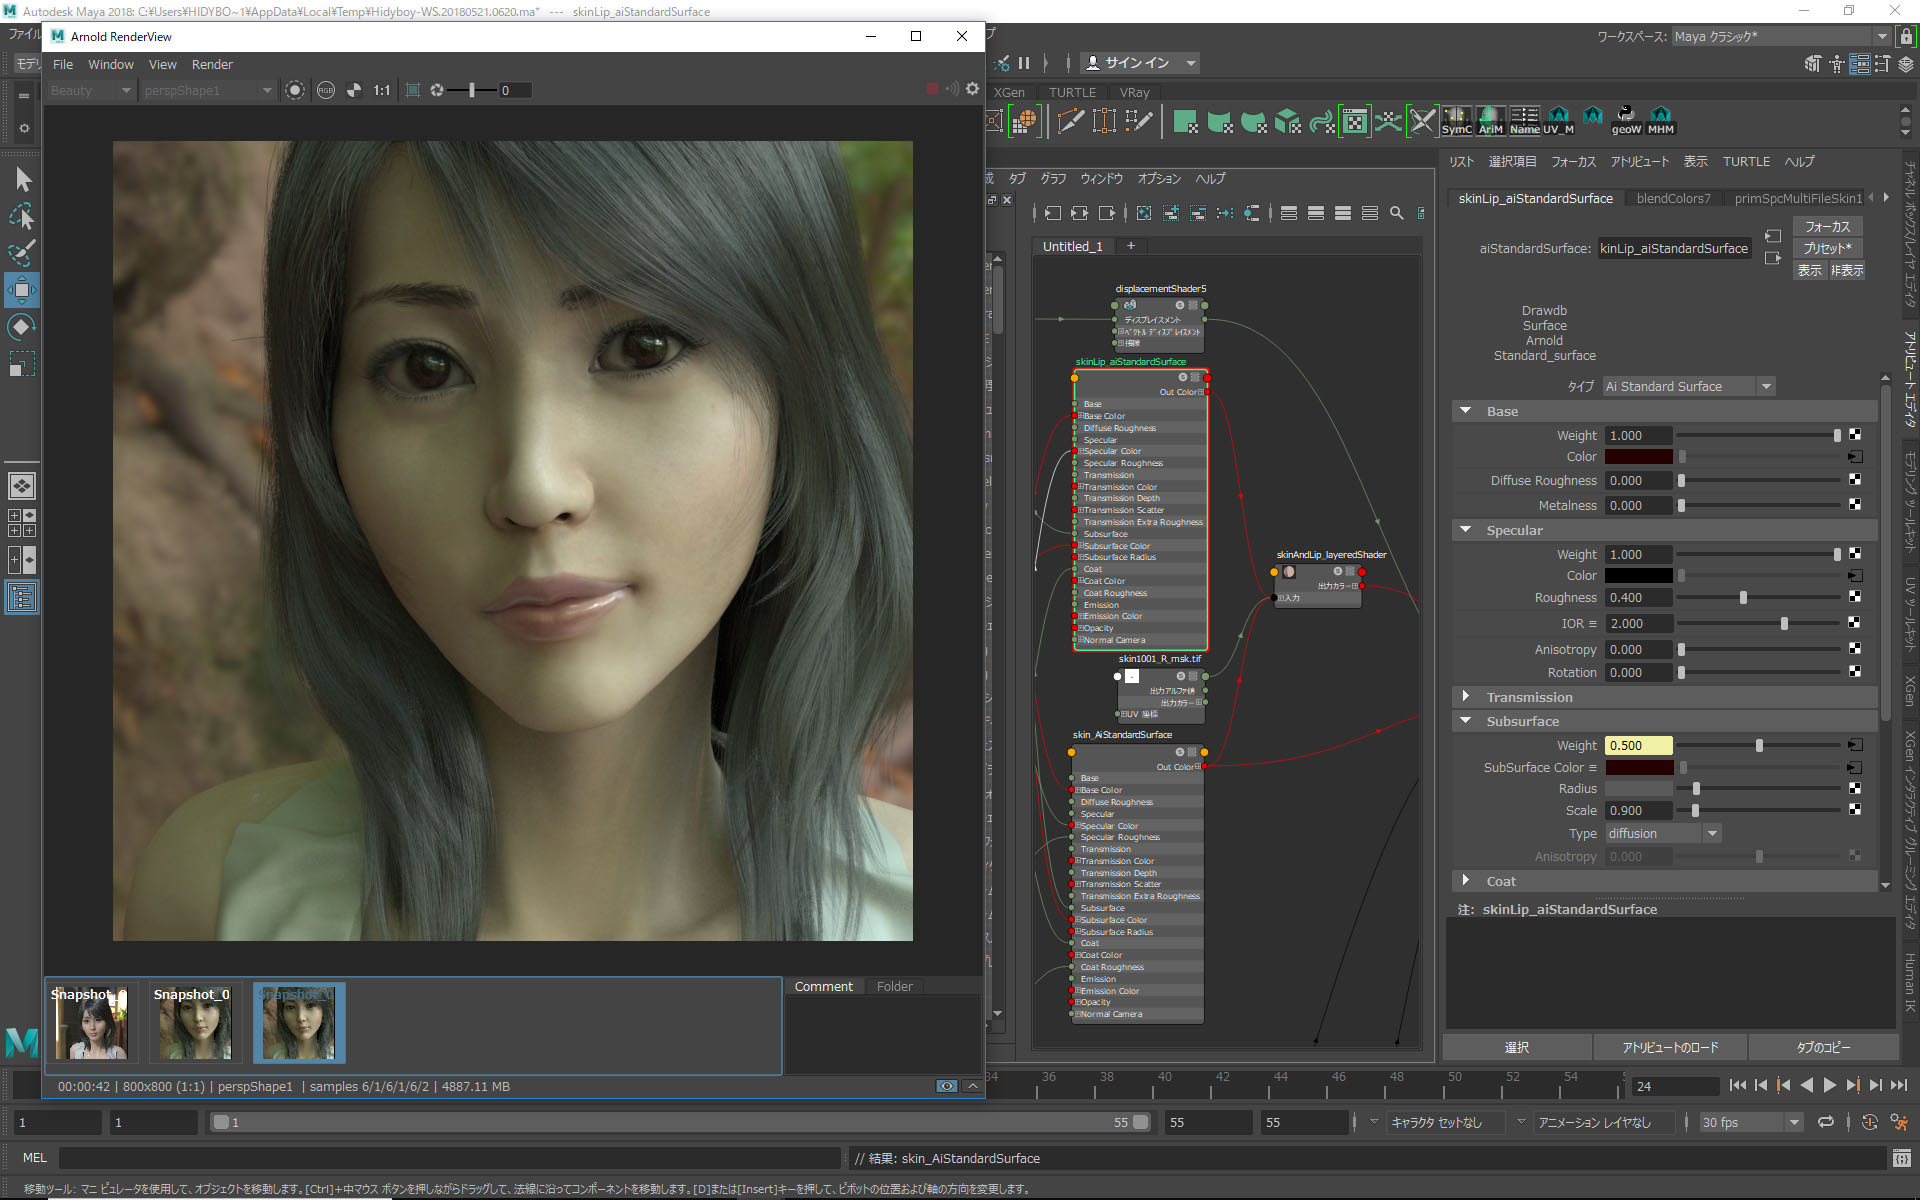
Task: Click the magnifier search icon in Hypershade
Action: [1396, 213]
